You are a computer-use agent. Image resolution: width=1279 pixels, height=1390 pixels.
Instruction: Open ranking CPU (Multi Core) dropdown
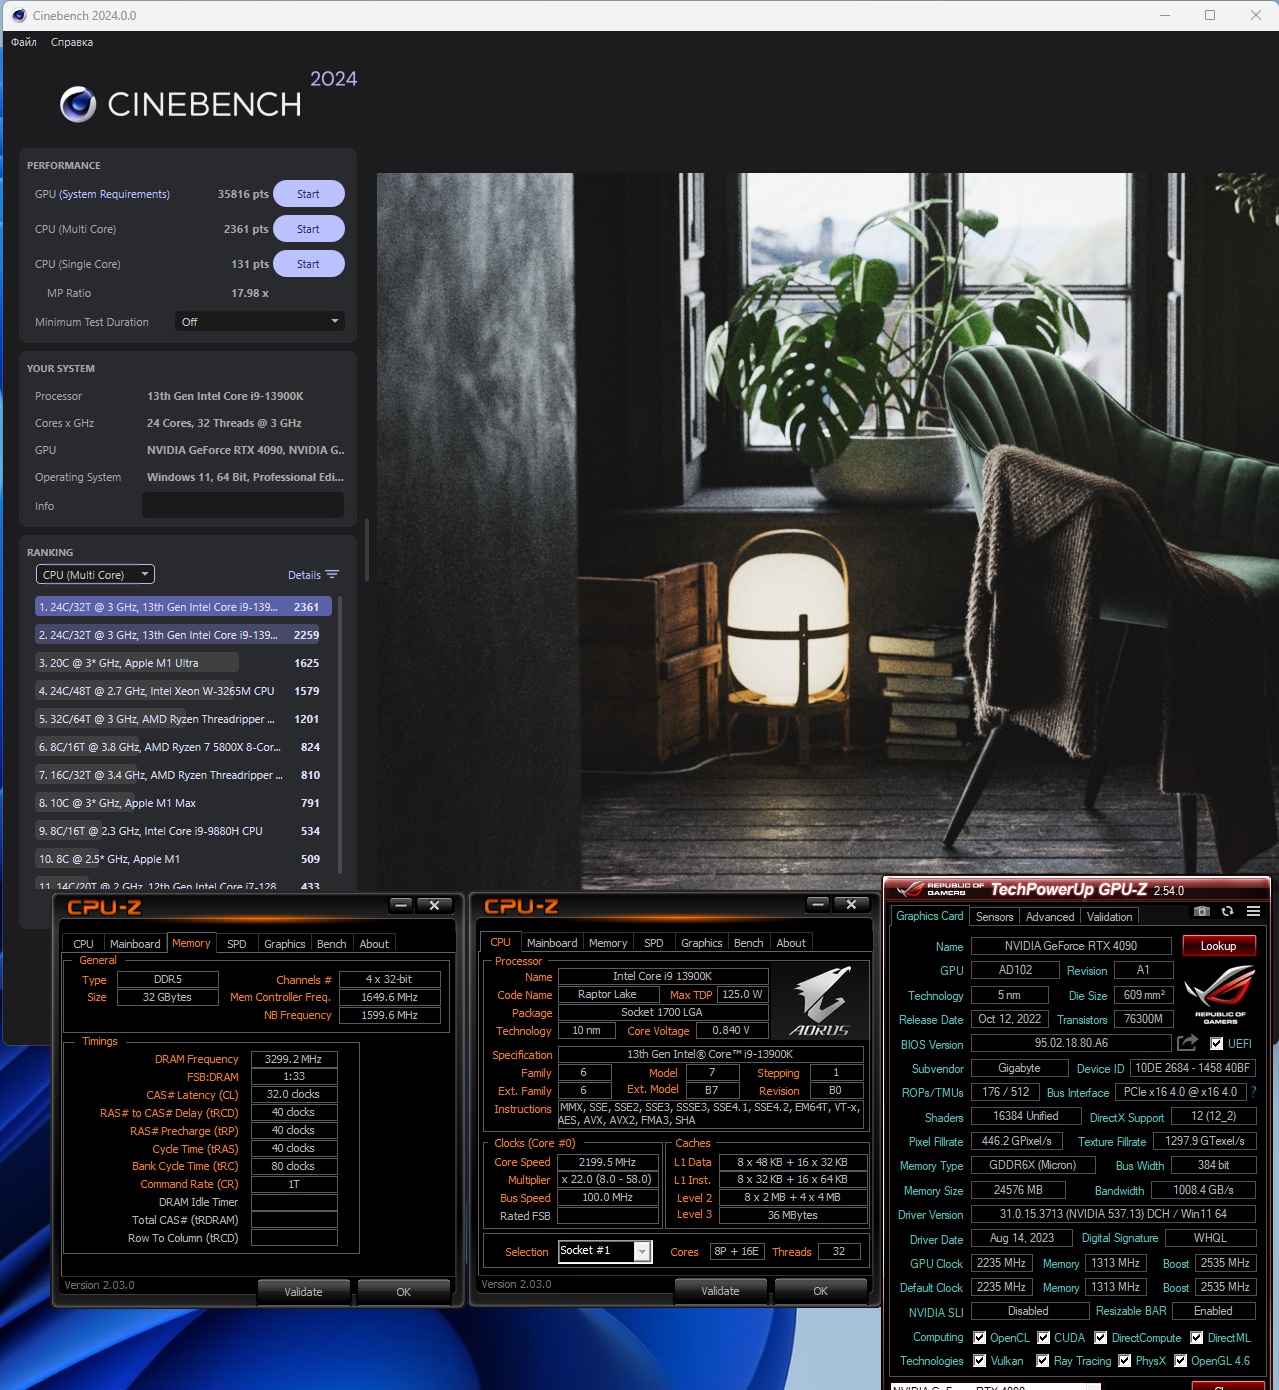[95, 575]
